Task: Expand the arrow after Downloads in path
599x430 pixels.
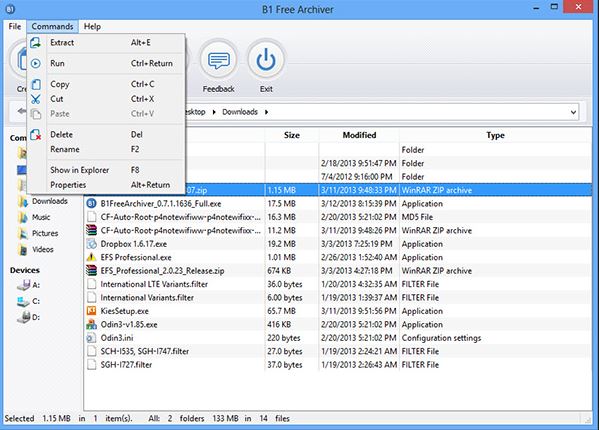Action: click(266, 112)
